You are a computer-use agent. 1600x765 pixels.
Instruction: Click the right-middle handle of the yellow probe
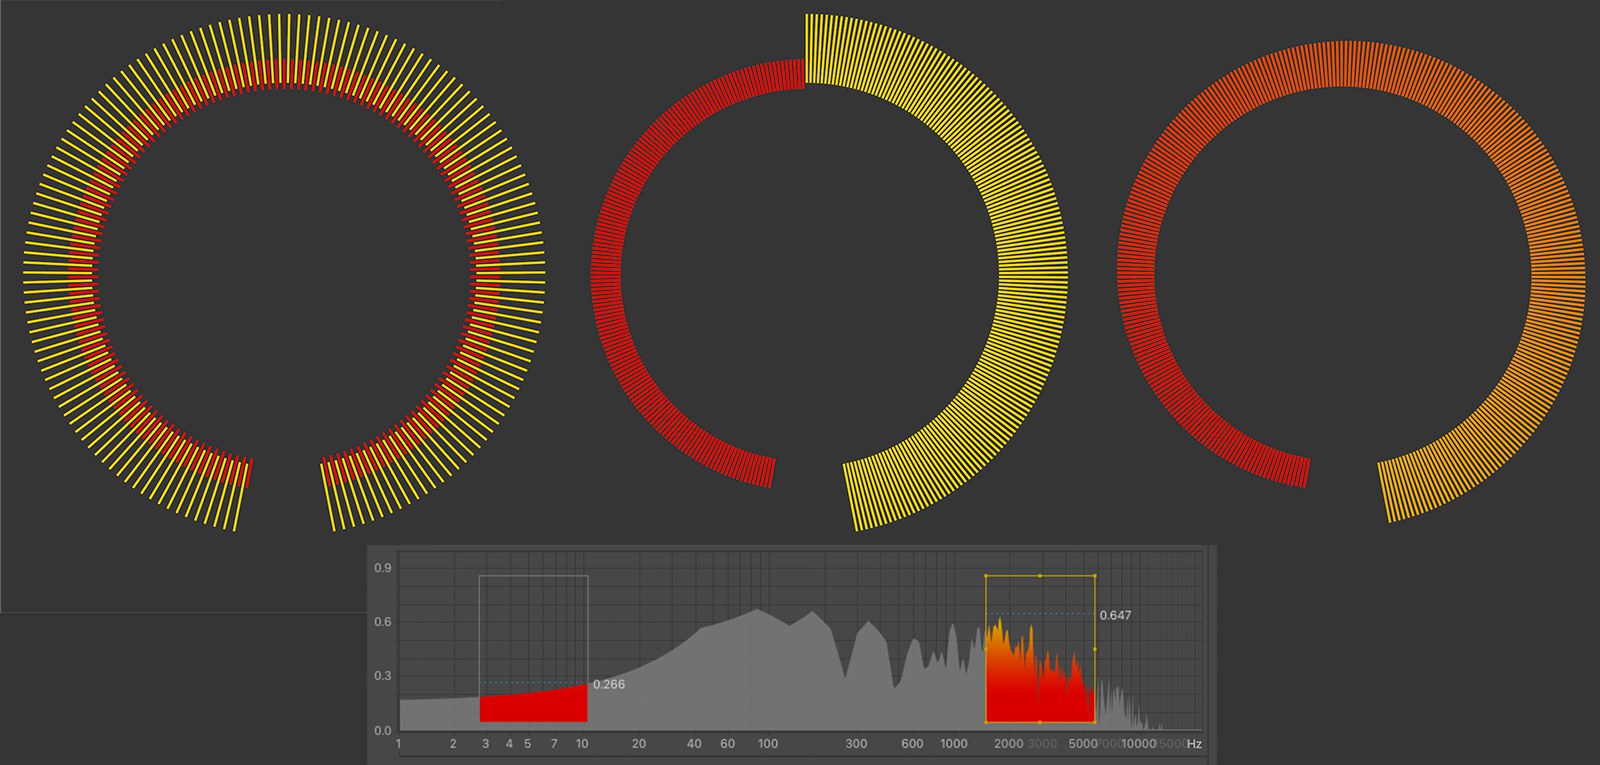[x=1095, y=649]
